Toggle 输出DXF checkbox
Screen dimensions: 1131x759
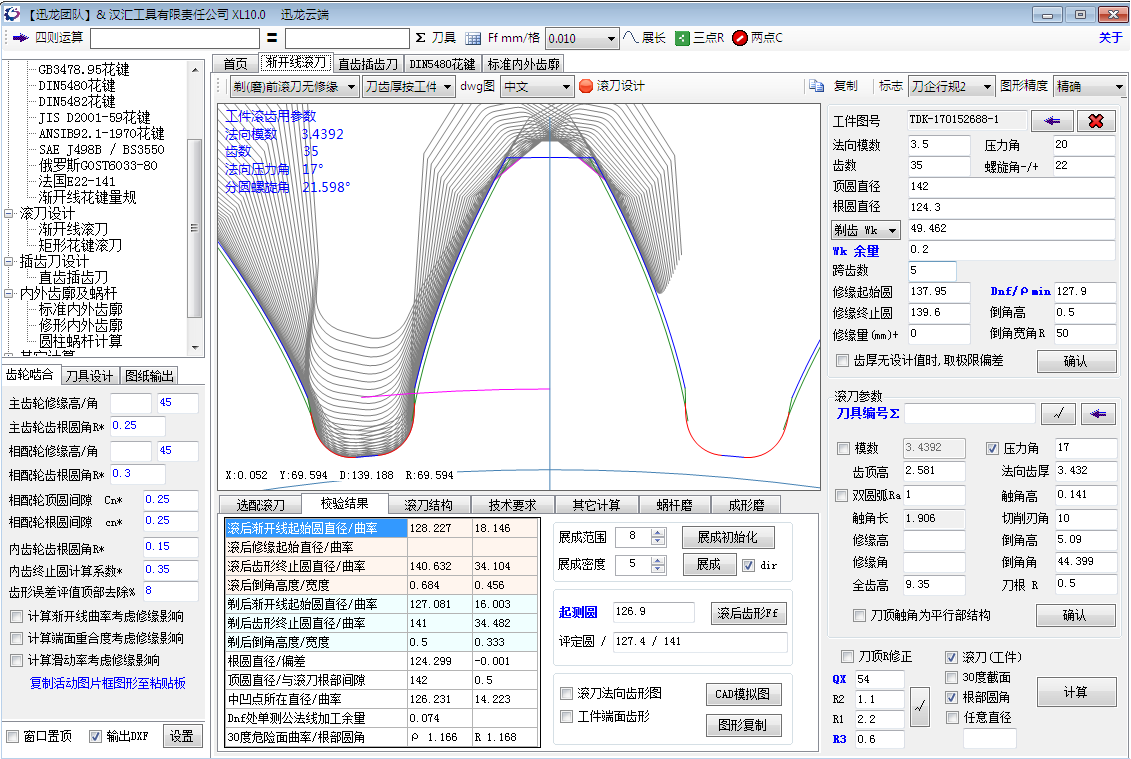[95, 737]
